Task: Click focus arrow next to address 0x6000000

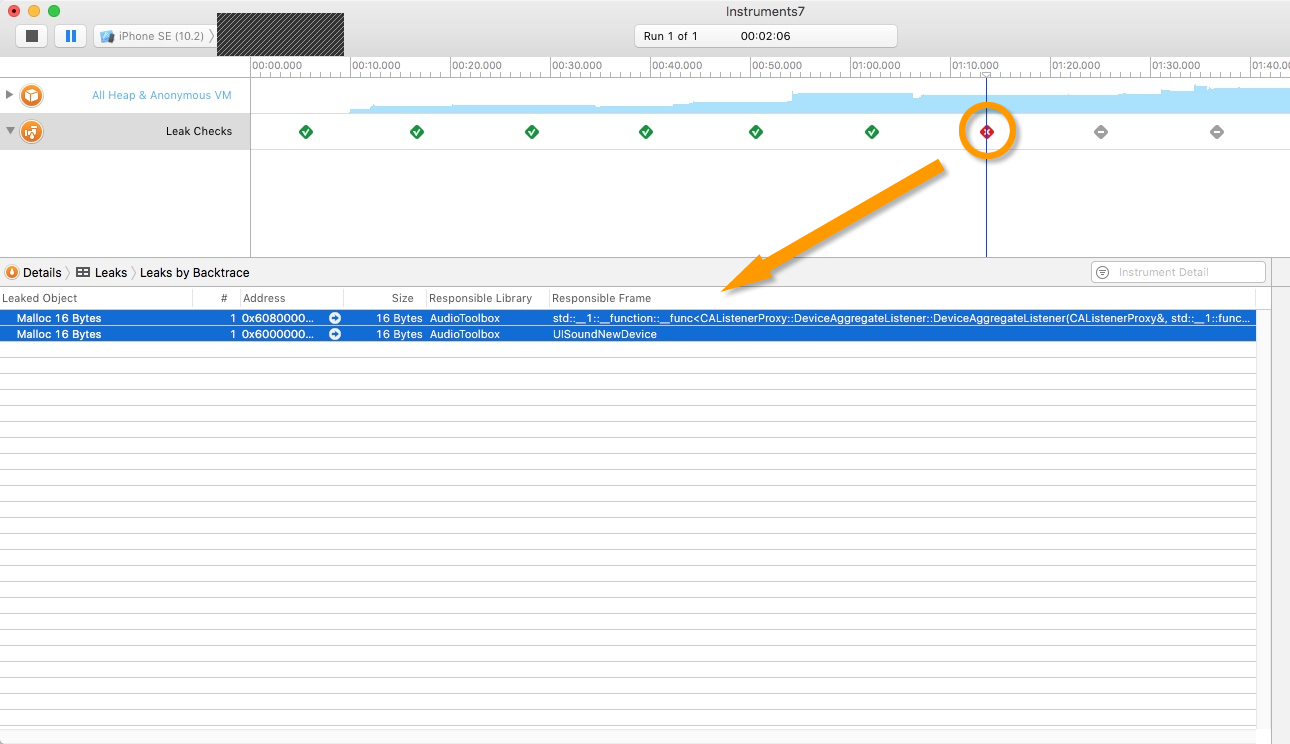Action: tap(335, 334)
